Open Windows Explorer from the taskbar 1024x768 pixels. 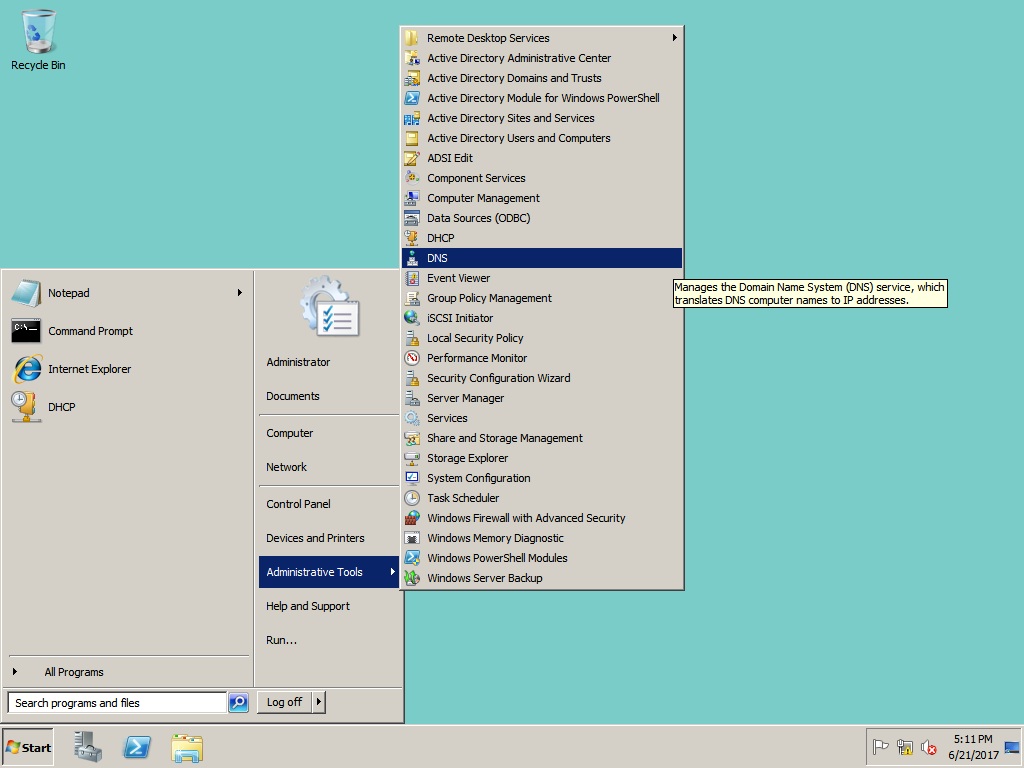click(187, 748)
